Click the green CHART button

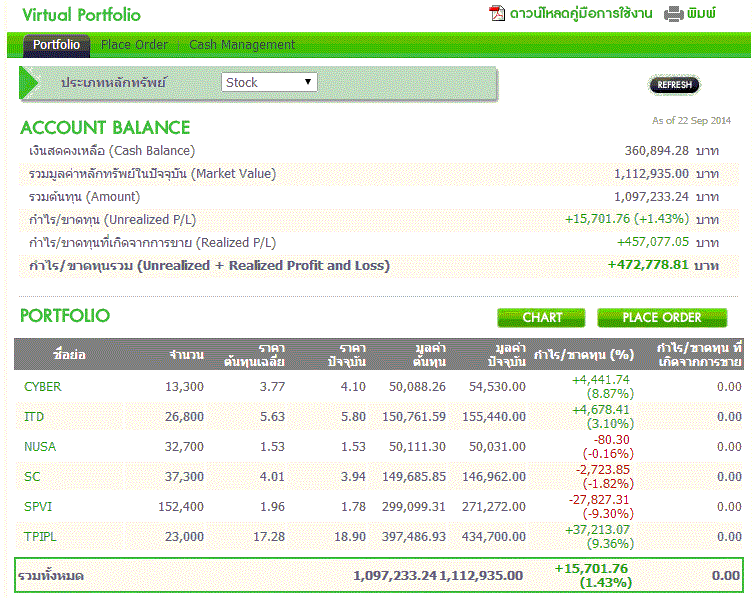(x=542, y=318)
